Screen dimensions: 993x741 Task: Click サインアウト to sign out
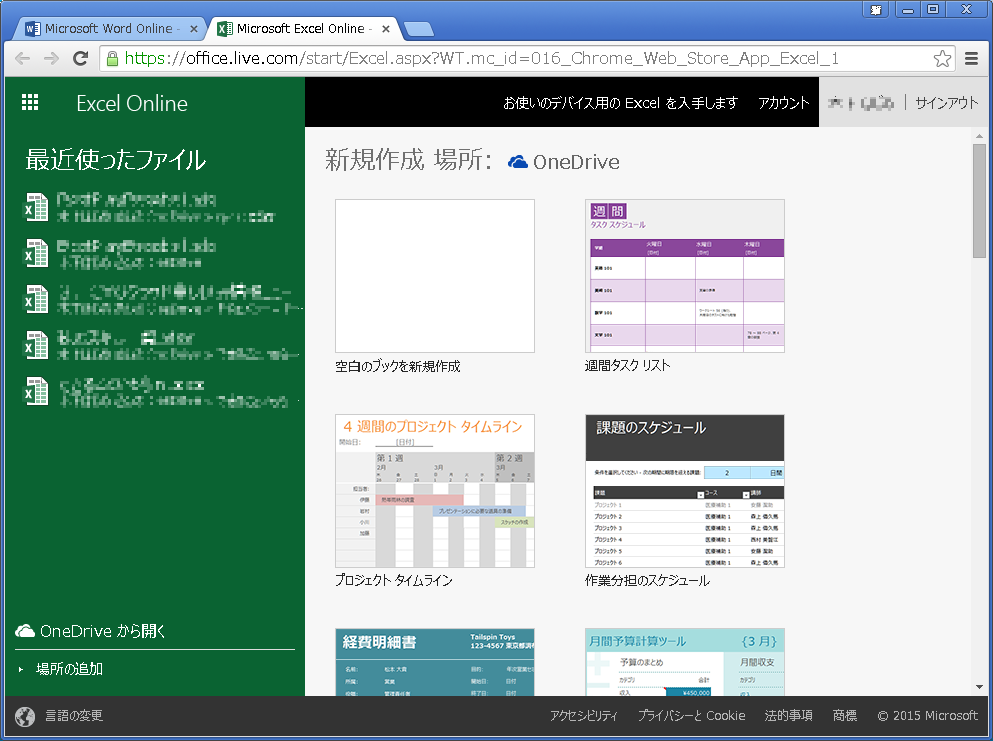coord(947,103)
